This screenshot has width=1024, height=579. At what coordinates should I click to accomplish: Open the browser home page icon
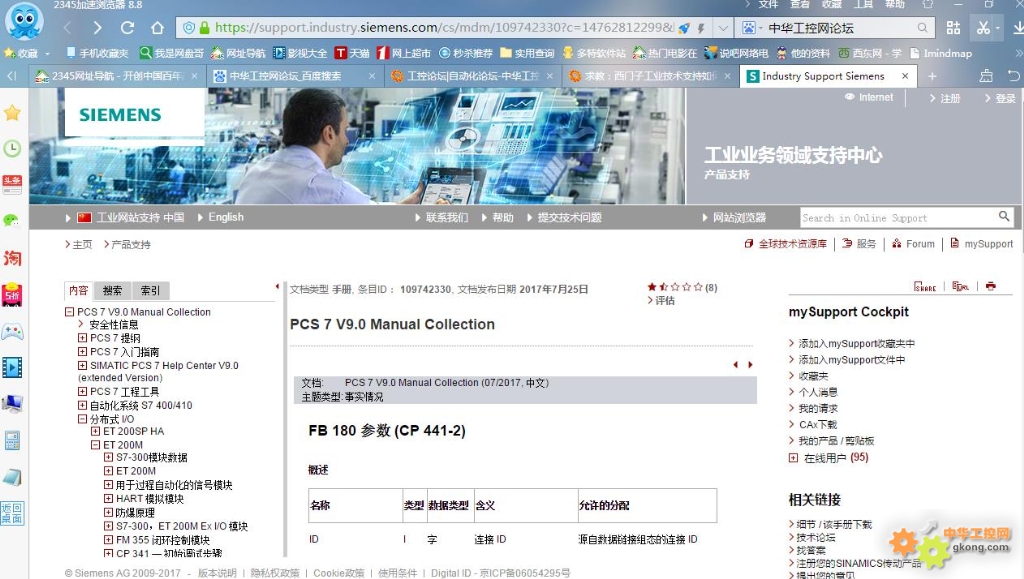157,27
